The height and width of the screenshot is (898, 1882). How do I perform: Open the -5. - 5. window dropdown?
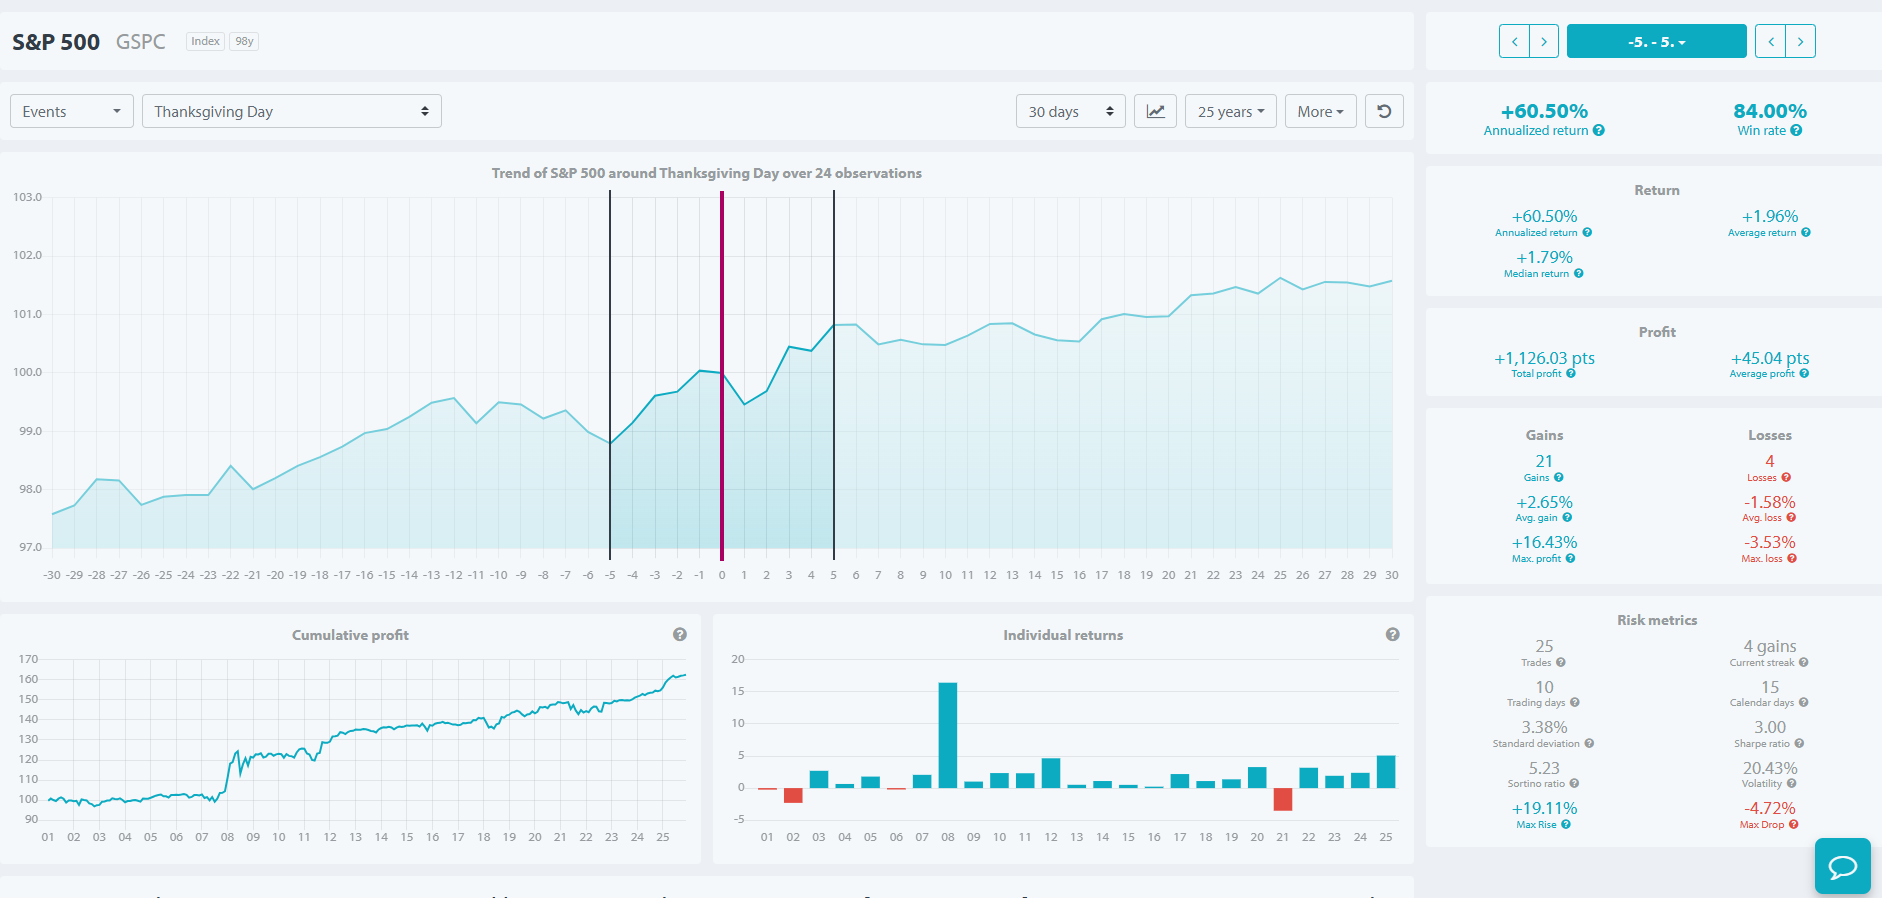click(1657, 41)
